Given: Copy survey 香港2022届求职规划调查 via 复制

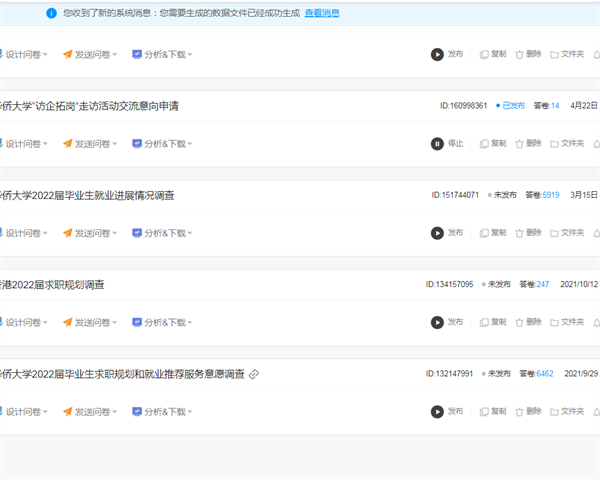Looking at the screenshot, I should 493,322.
